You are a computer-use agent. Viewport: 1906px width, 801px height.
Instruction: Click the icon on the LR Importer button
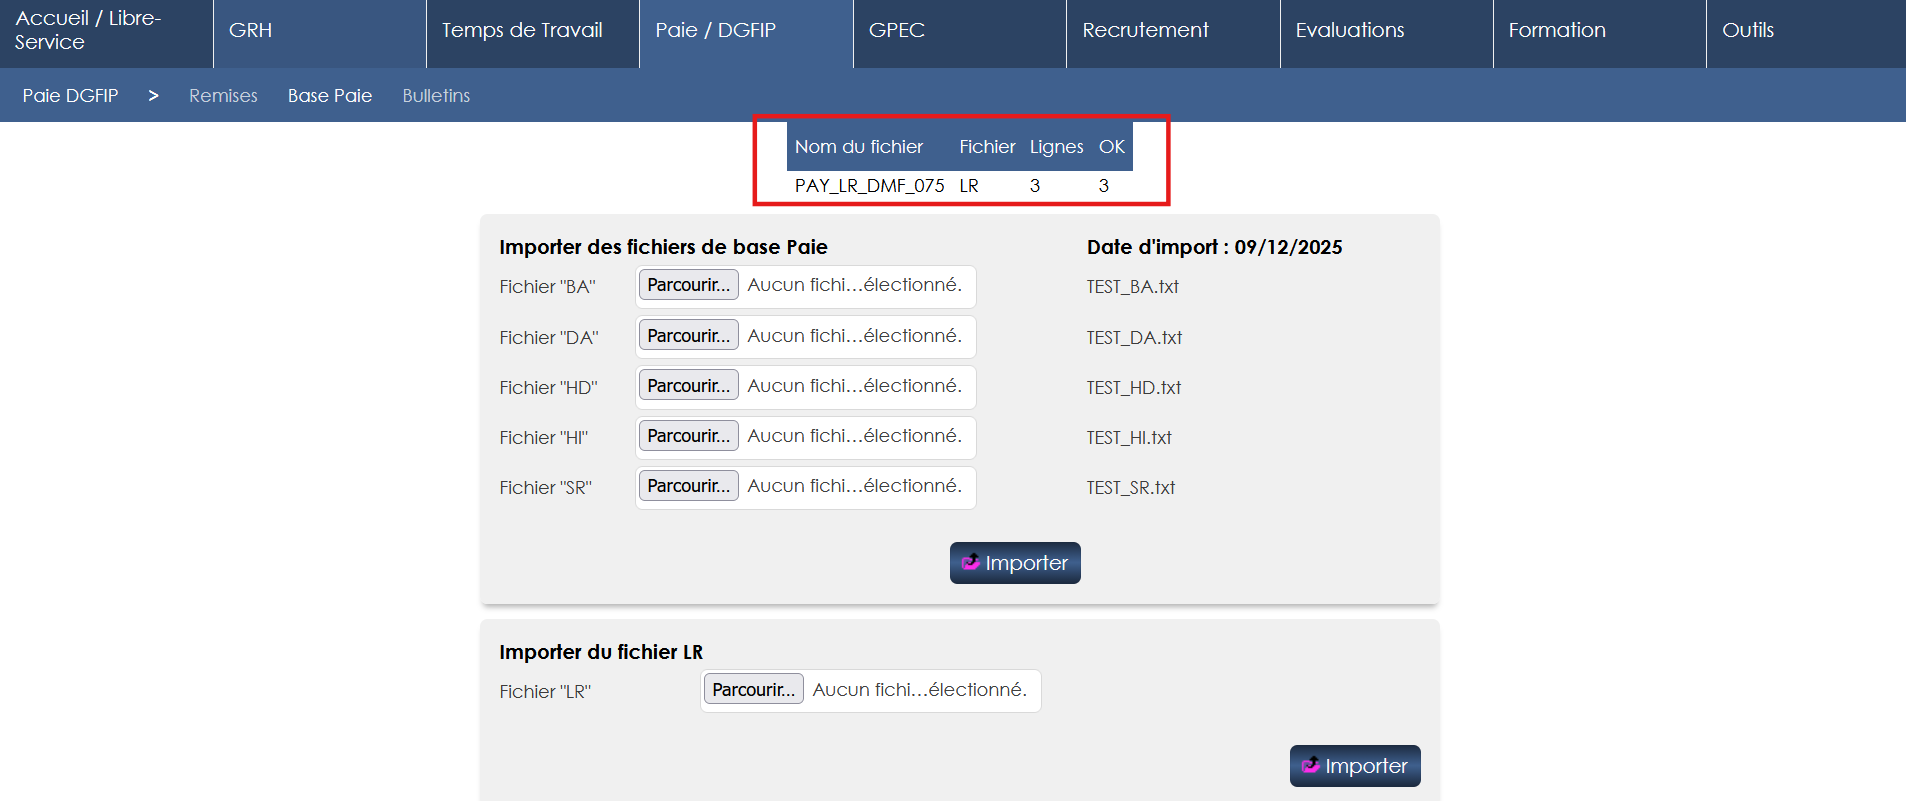1310,765
